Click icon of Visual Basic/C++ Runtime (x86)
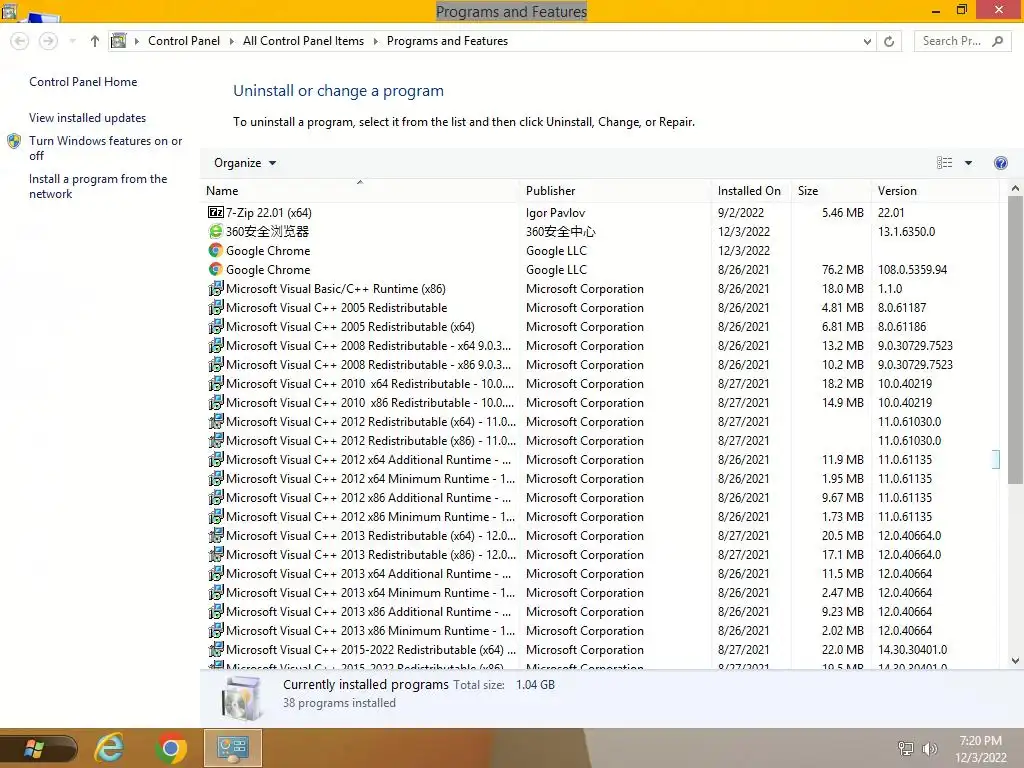1024x768 pixels. coord(216,288)
